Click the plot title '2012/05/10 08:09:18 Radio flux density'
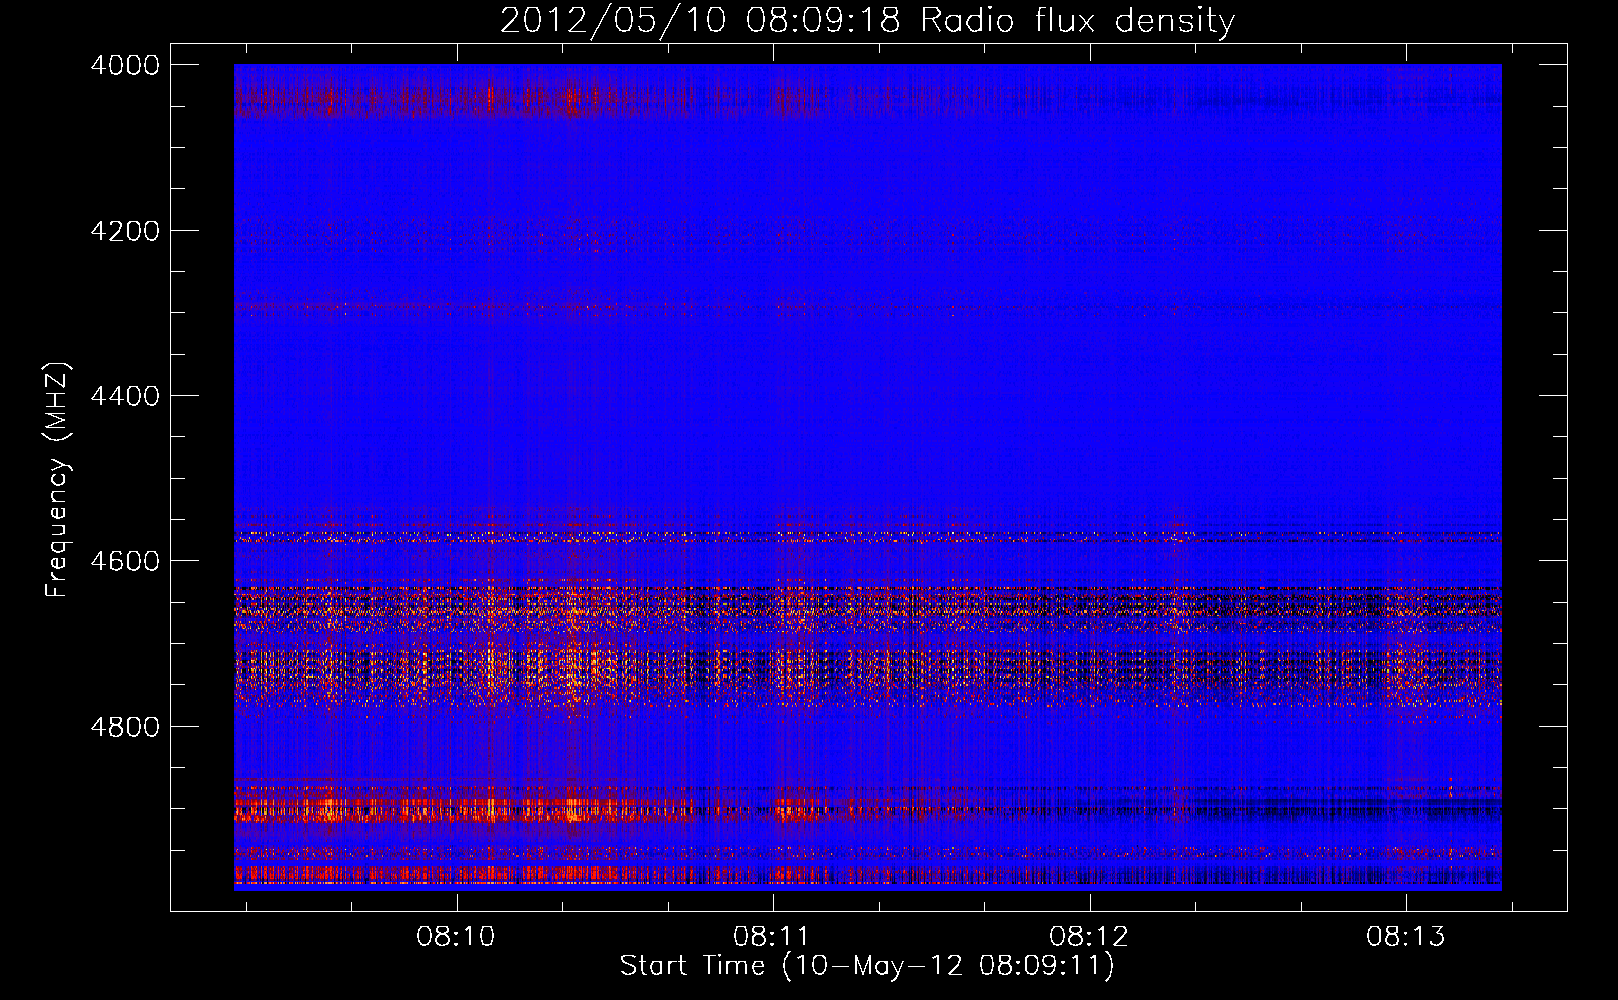The height and width of the screenshot is (1000, 1618). (x=867, y=21)
